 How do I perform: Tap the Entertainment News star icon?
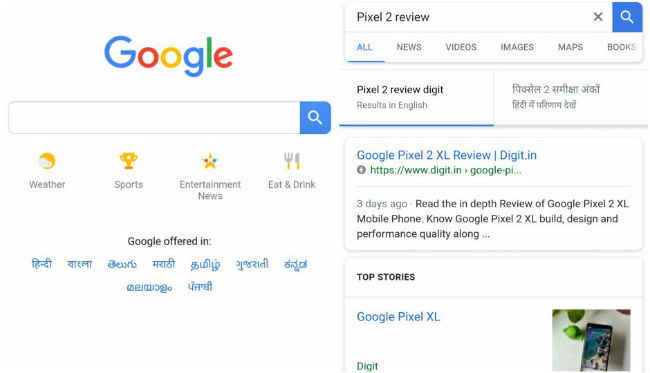(210, 161)
